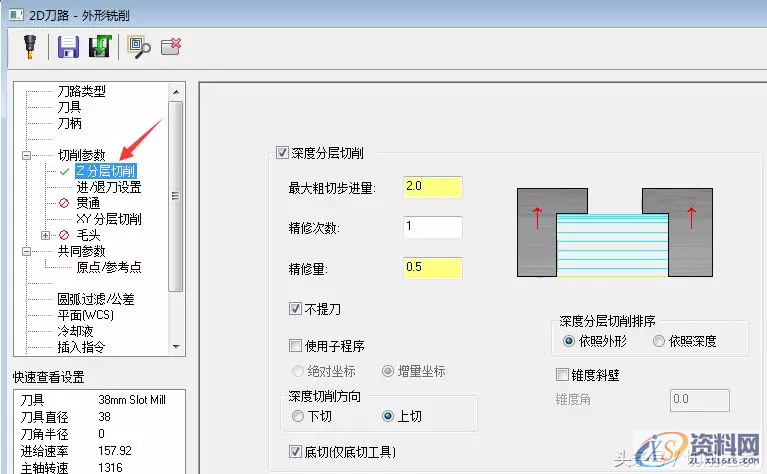Click the 锥度角 input field
The height and width of the screenshot is (474, 767).
699,400
